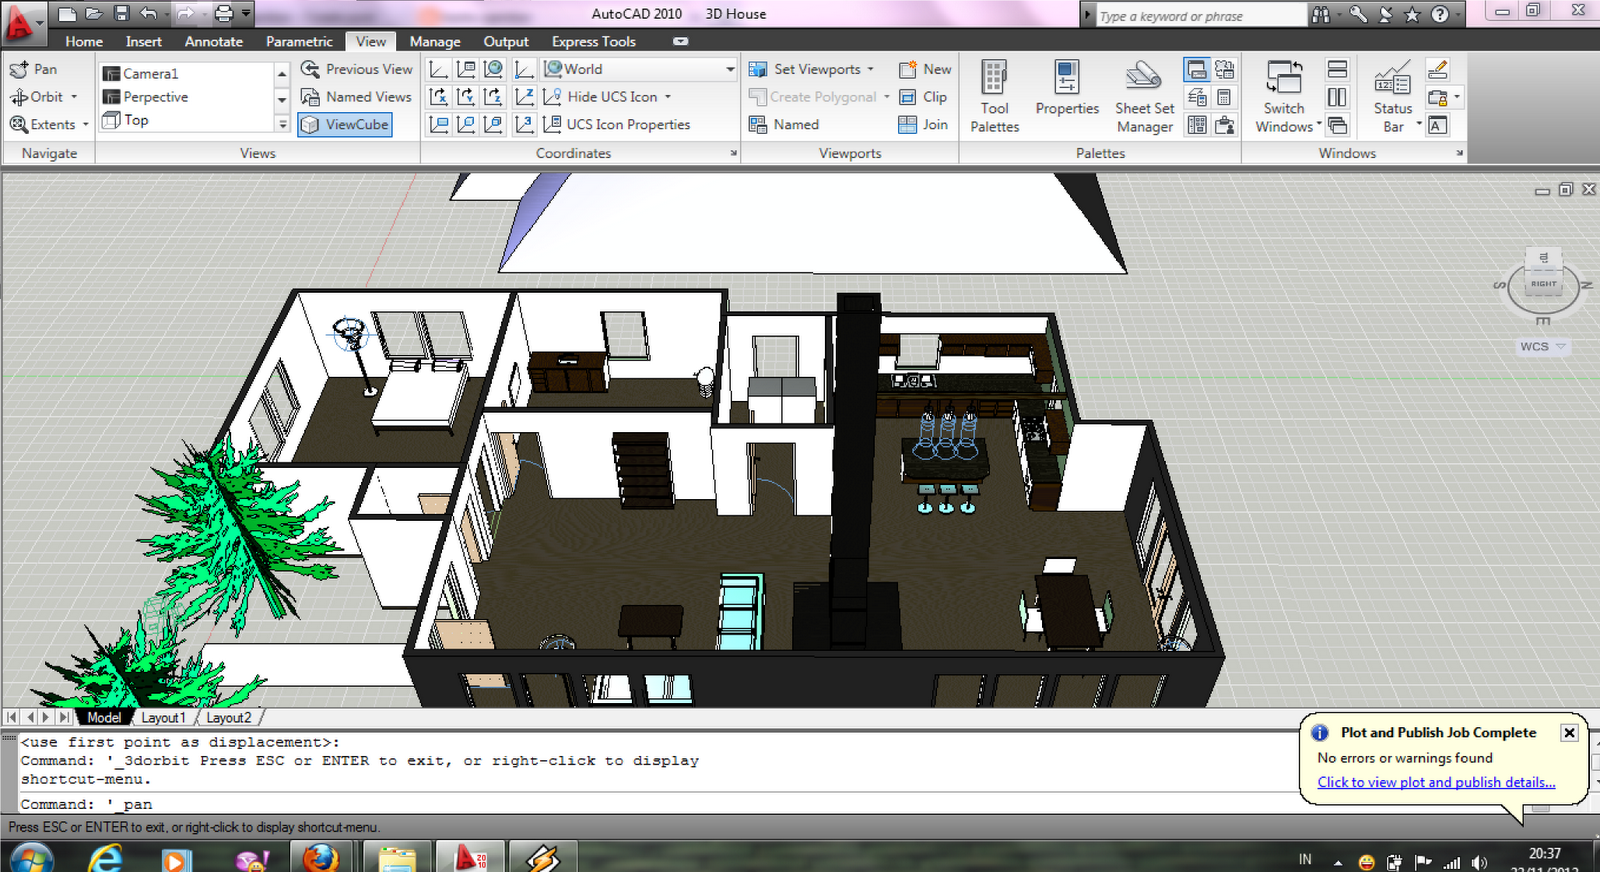This screenshot has width=1600, height=872.
Task: Open the Output ribbon tab
Action: click(506, 41)
